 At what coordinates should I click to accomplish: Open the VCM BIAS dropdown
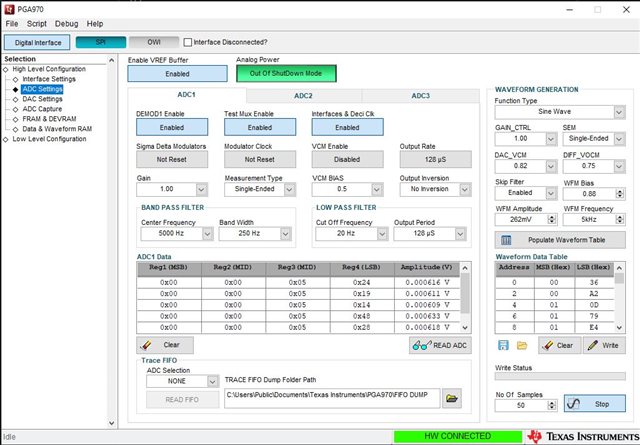377,189
